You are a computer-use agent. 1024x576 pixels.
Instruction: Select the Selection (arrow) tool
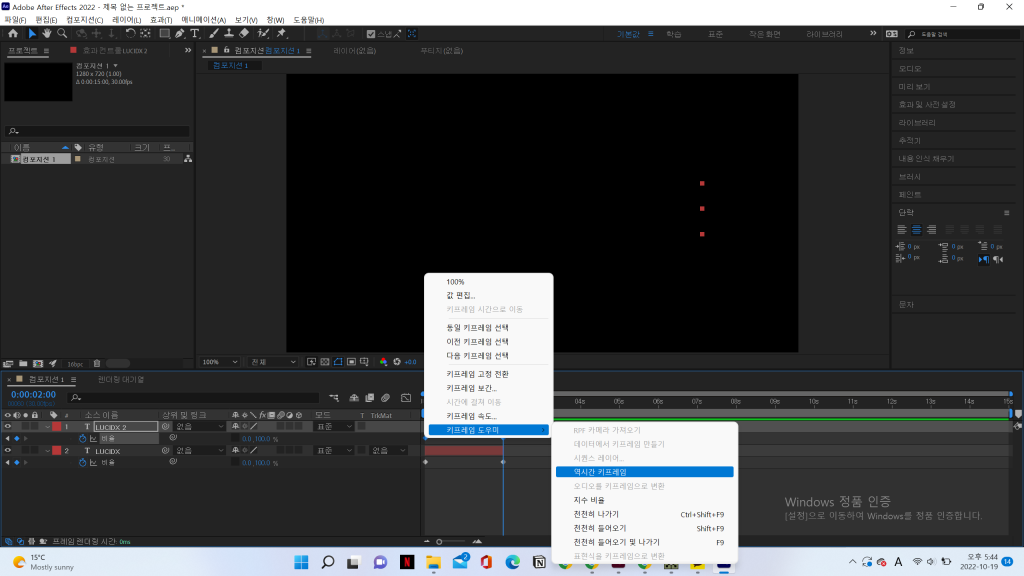[32, 33]
